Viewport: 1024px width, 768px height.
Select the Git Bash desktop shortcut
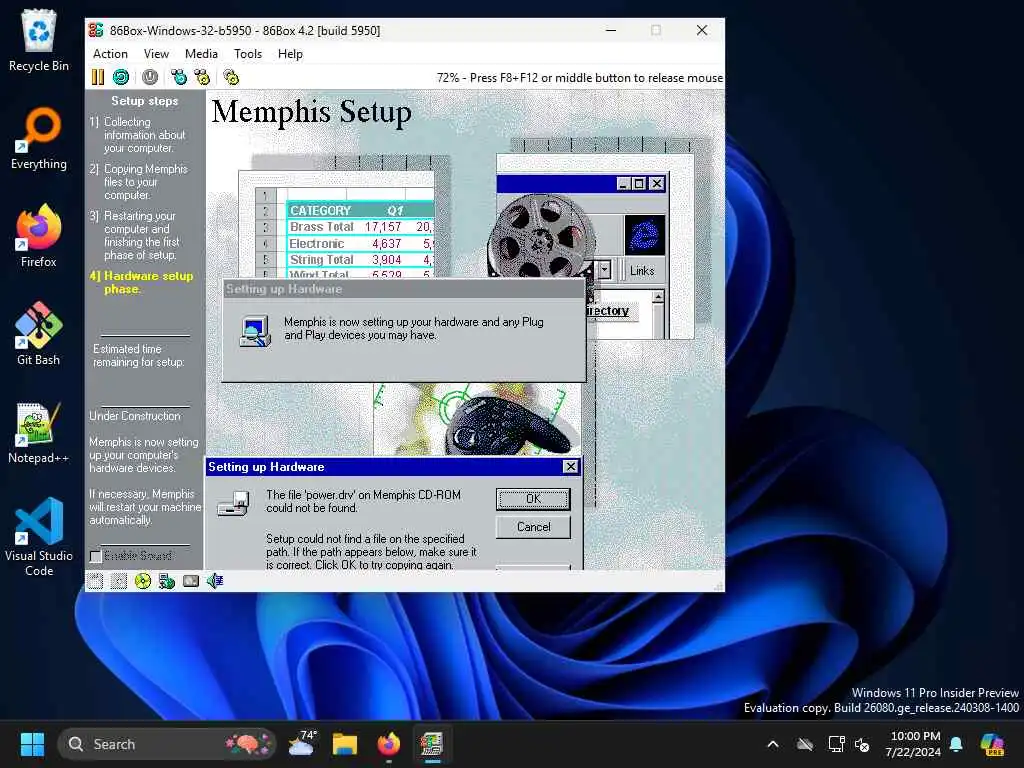[39, 334]
